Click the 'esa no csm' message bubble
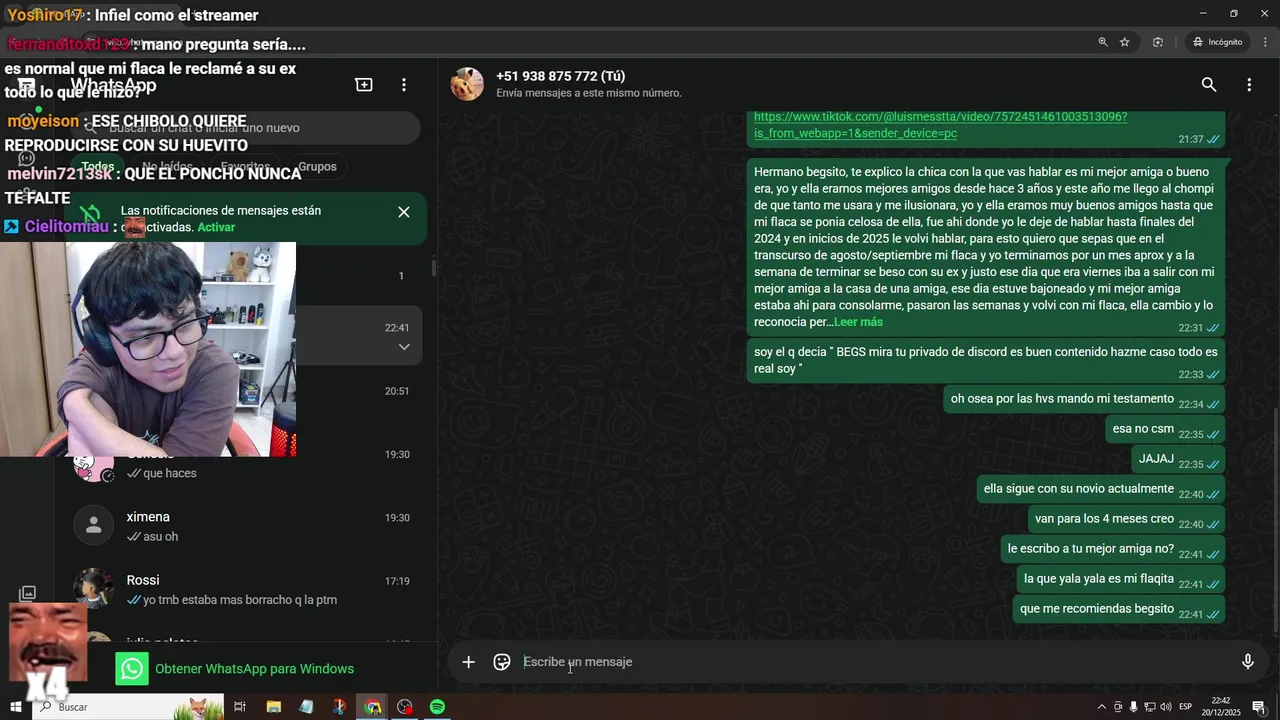Viewport: 1280px width, 720px height. (x=1165, y=429)
